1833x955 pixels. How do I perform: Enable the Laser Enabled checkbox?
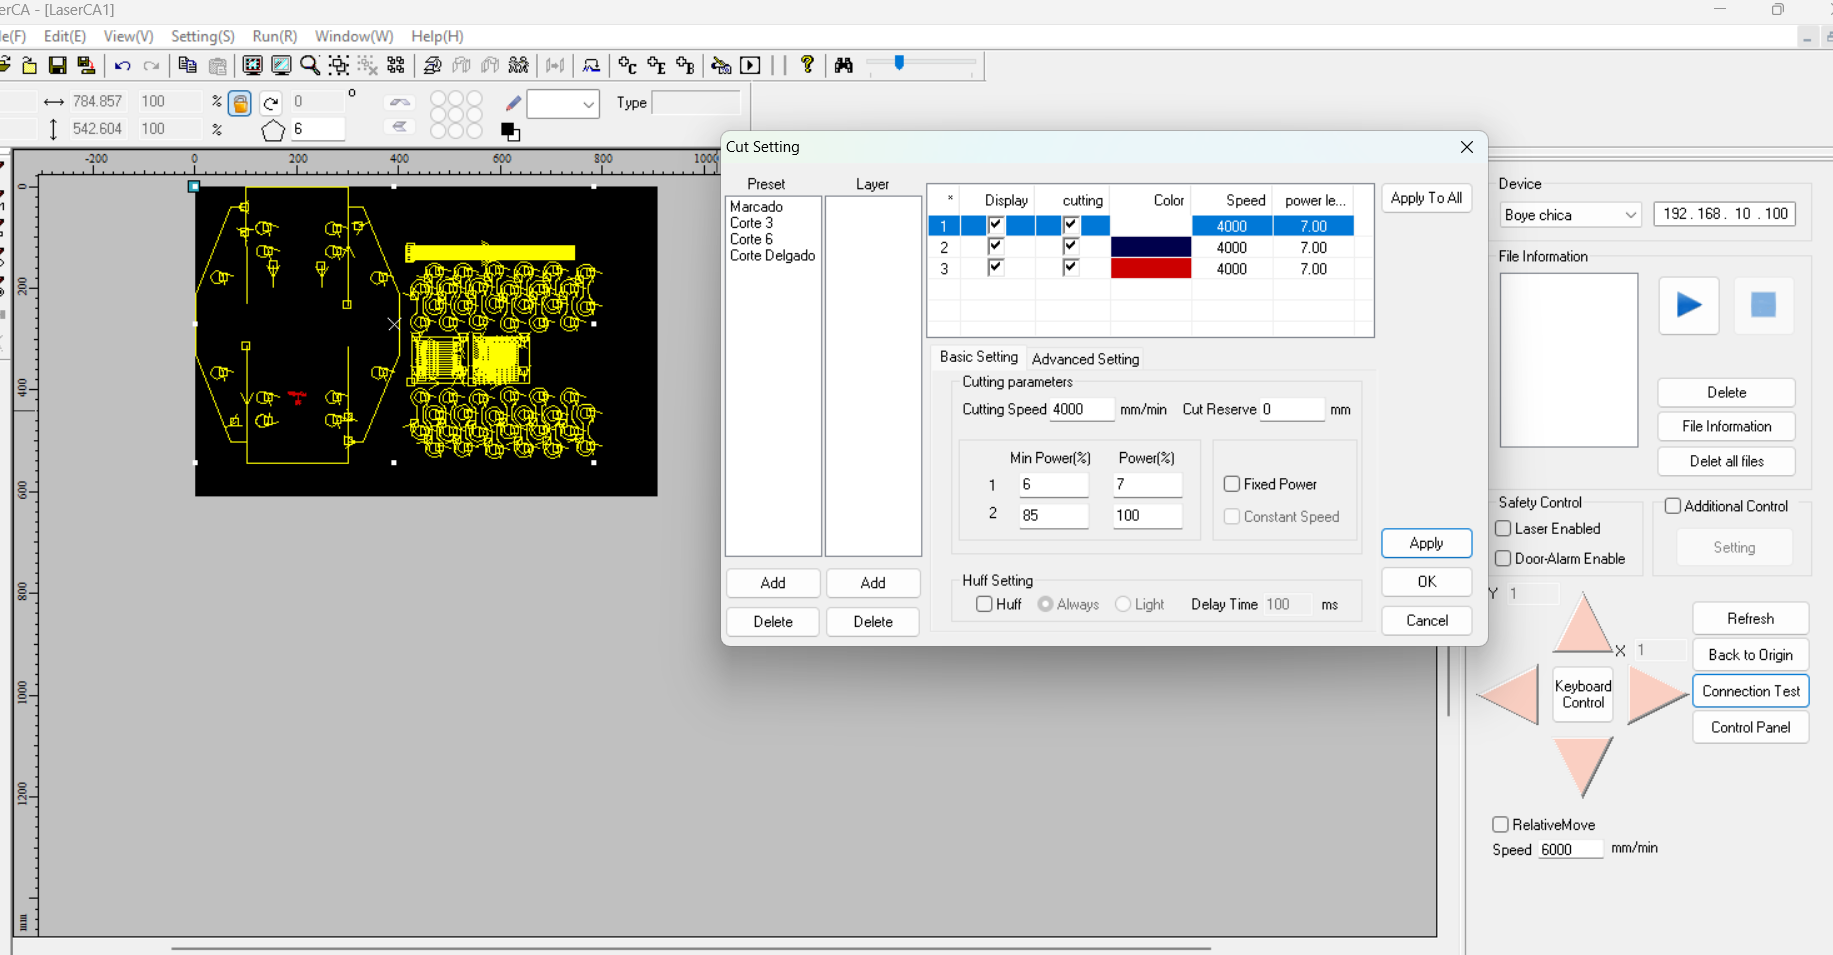[1503, 528]
